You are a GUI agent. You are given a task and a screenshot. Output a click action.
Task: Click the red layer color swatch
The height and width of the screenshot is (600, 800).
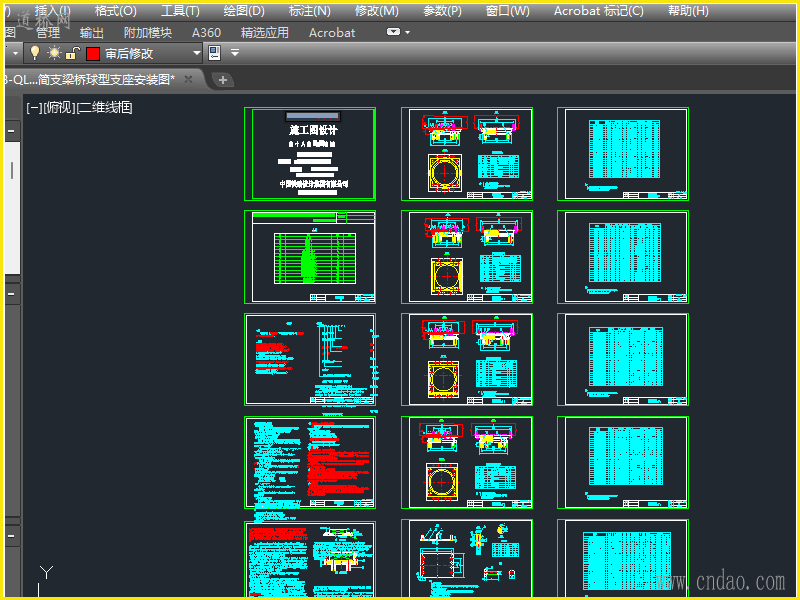tap(93, 53)
